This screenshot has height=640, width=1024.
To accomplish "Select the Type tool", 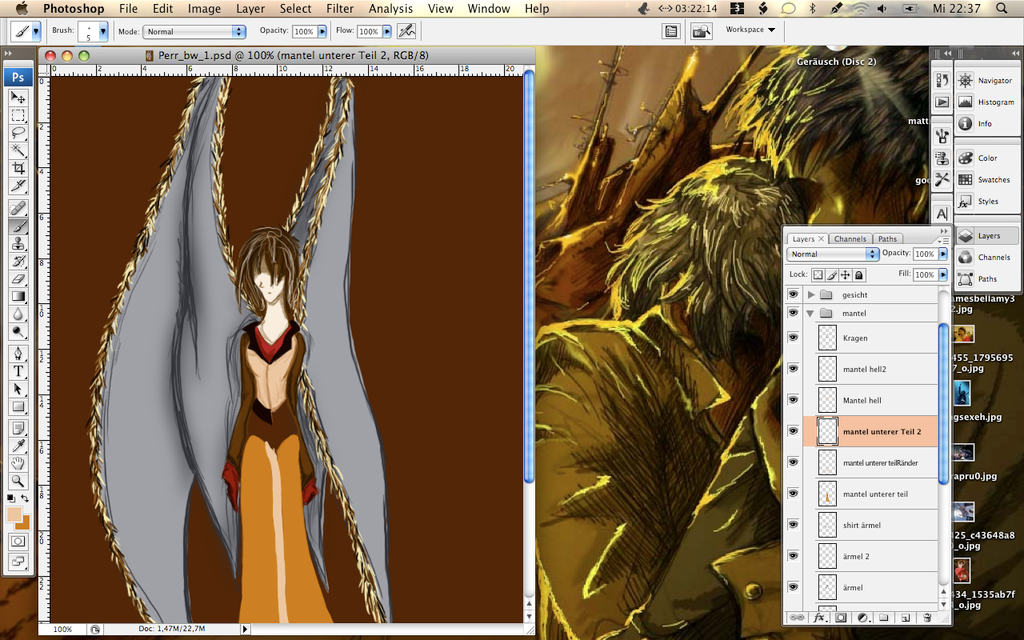I will tap(18, 371).
